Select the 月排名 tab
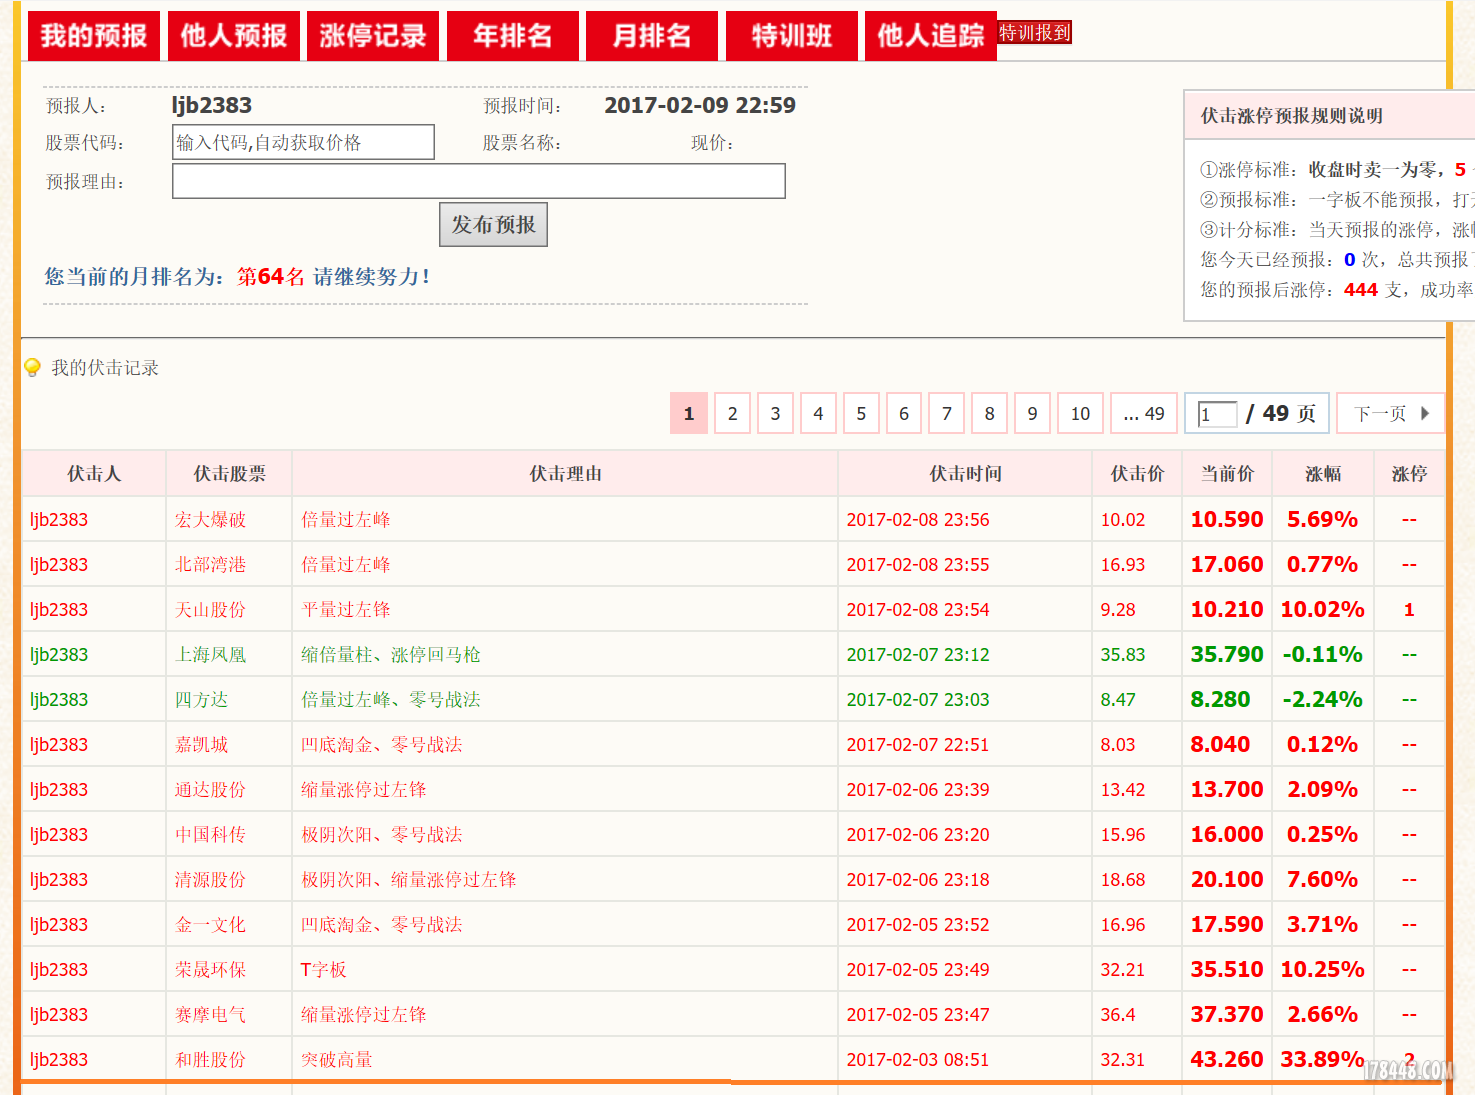Screen dimensions: 1475x1095 point(652,36)
